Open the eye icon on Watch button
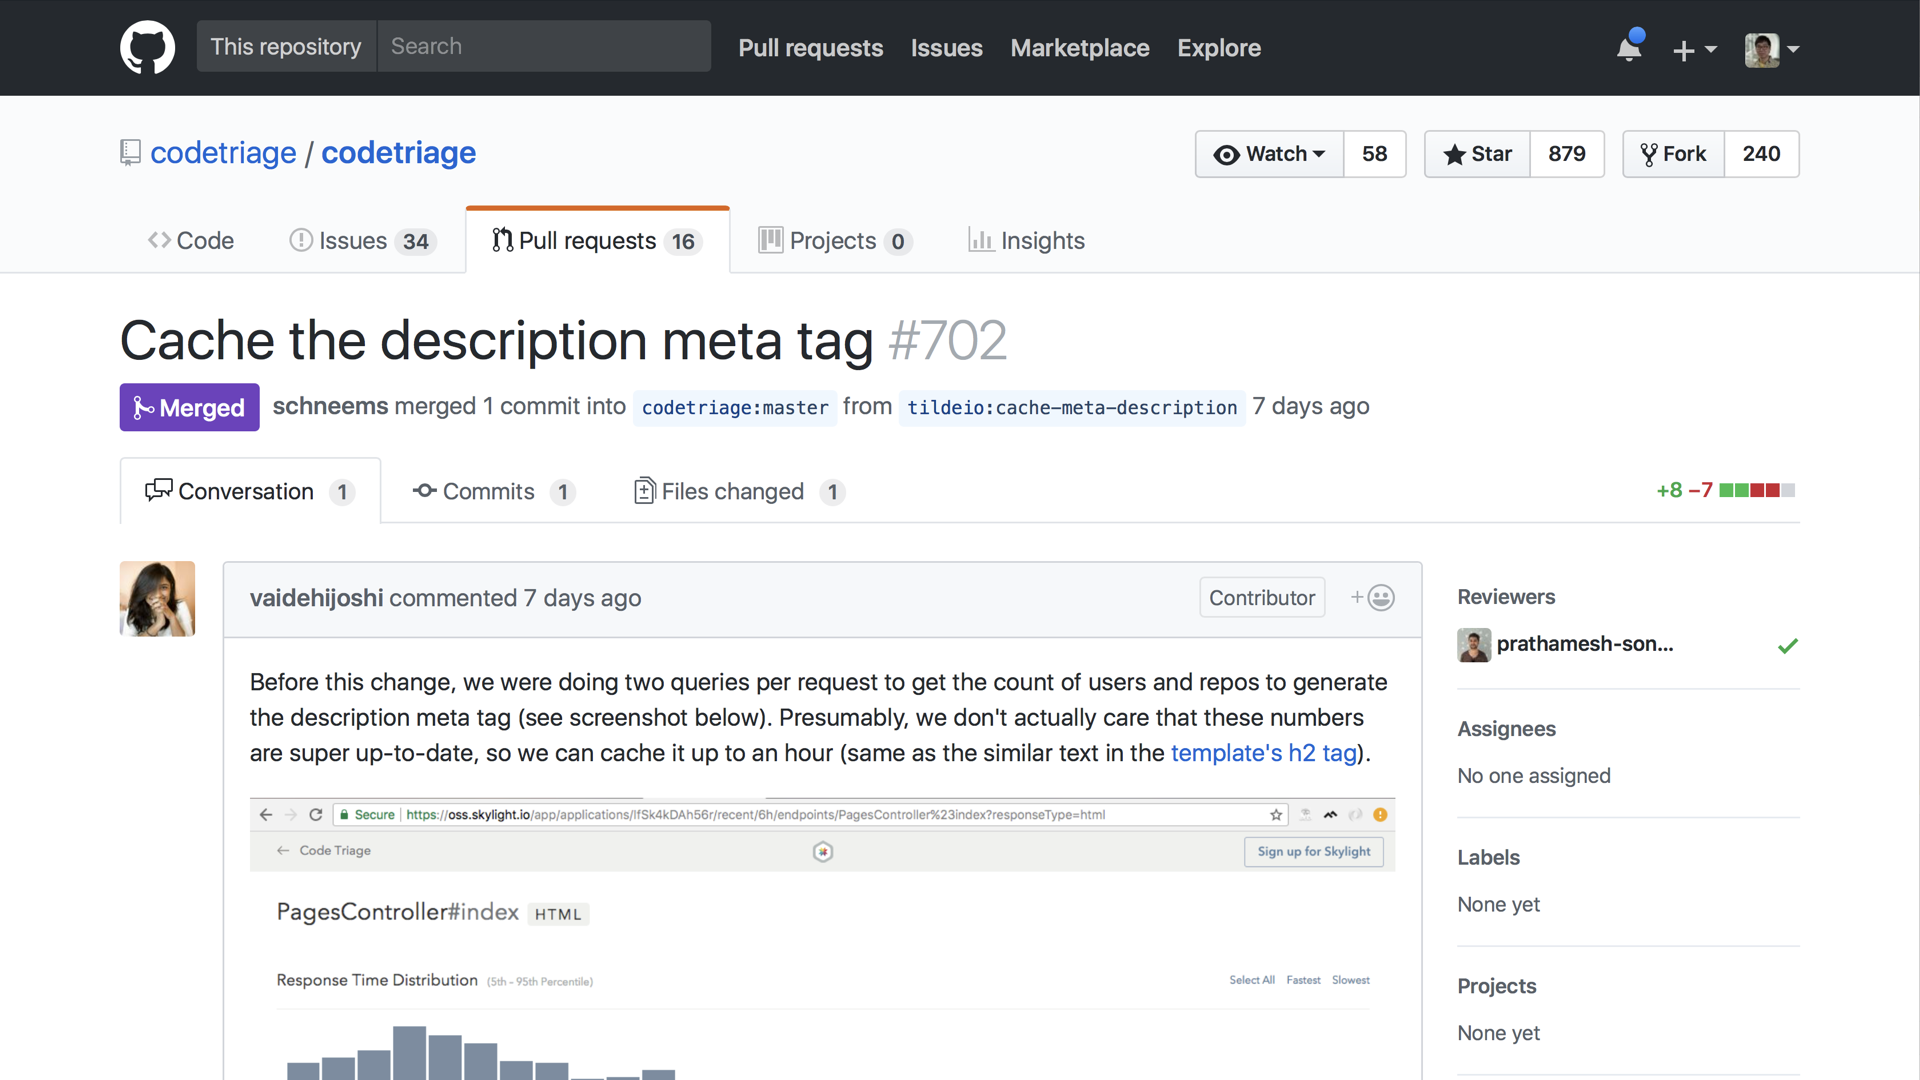 1226,154
